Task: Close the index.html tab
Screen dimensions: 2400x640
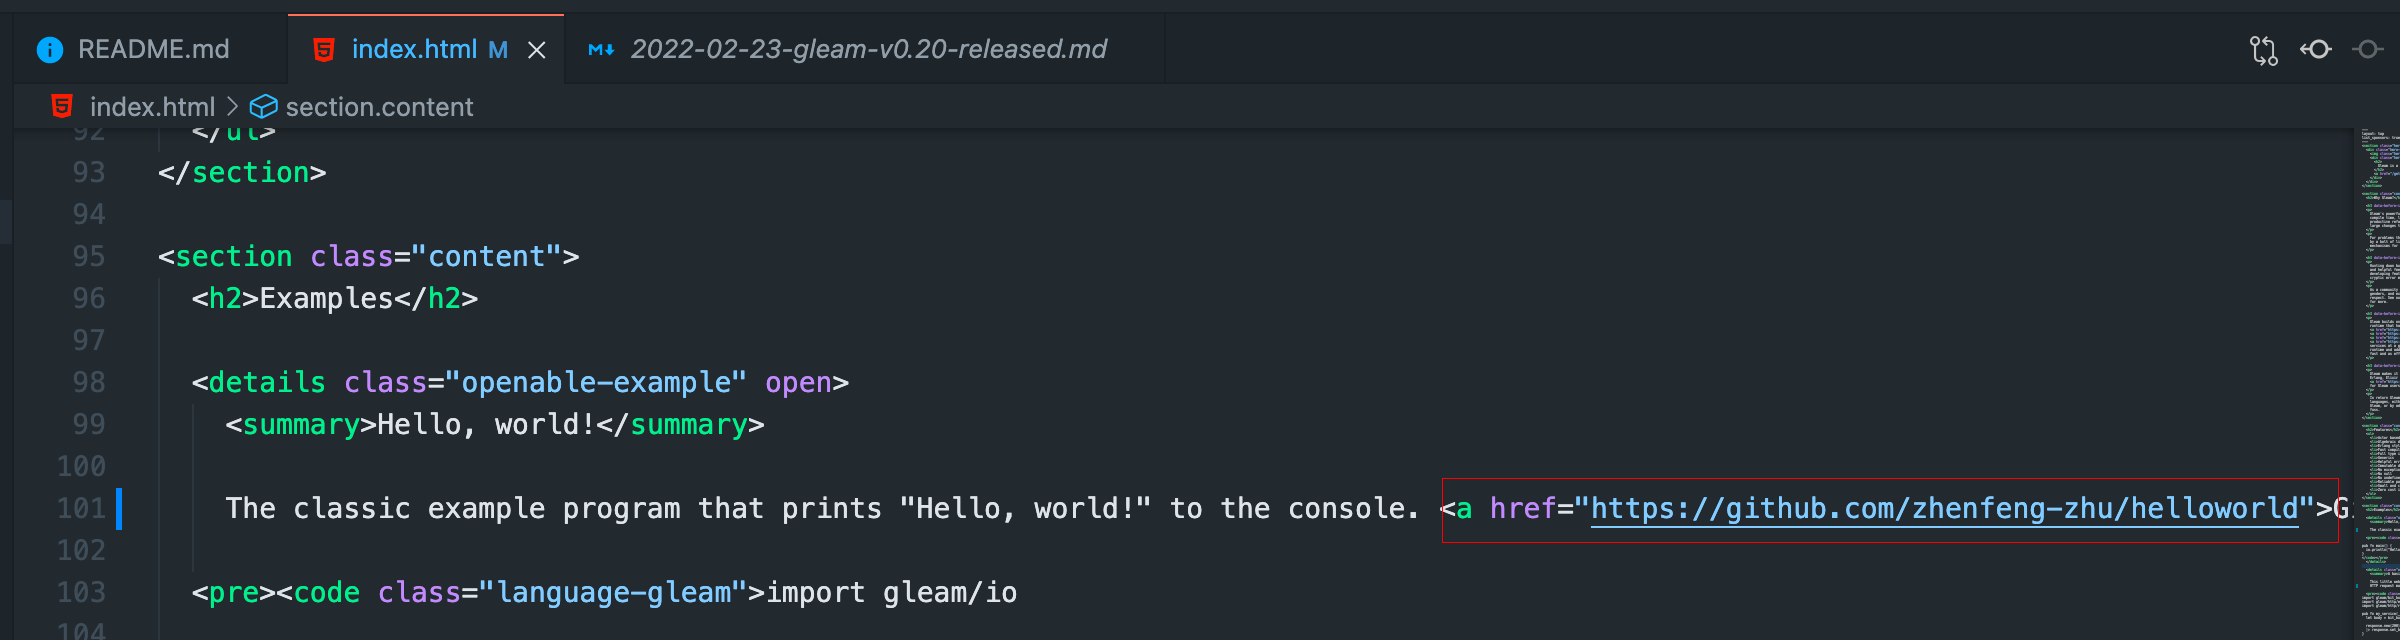Action: [537, 49]
